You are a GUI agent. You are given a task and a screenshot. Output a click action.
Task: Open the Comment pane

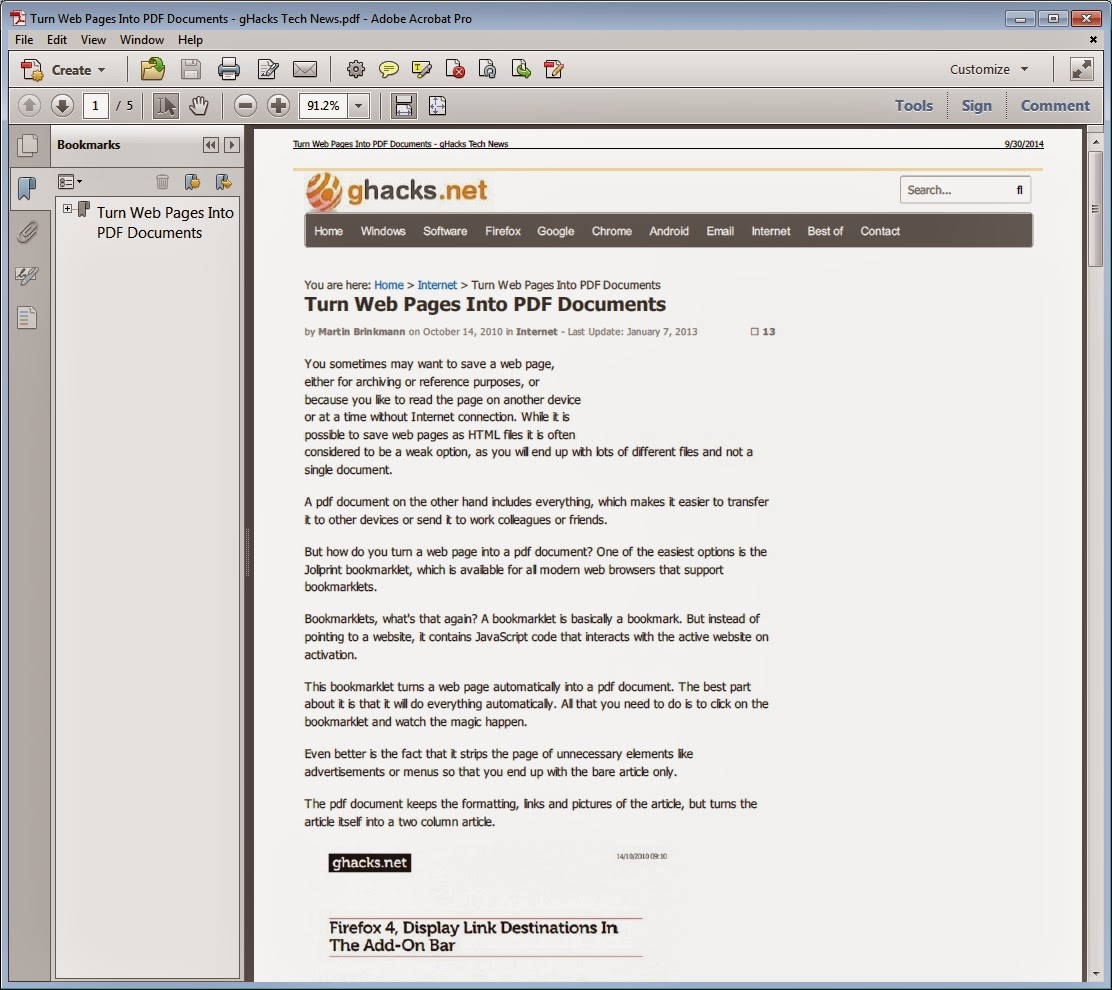pos(1055,106)
